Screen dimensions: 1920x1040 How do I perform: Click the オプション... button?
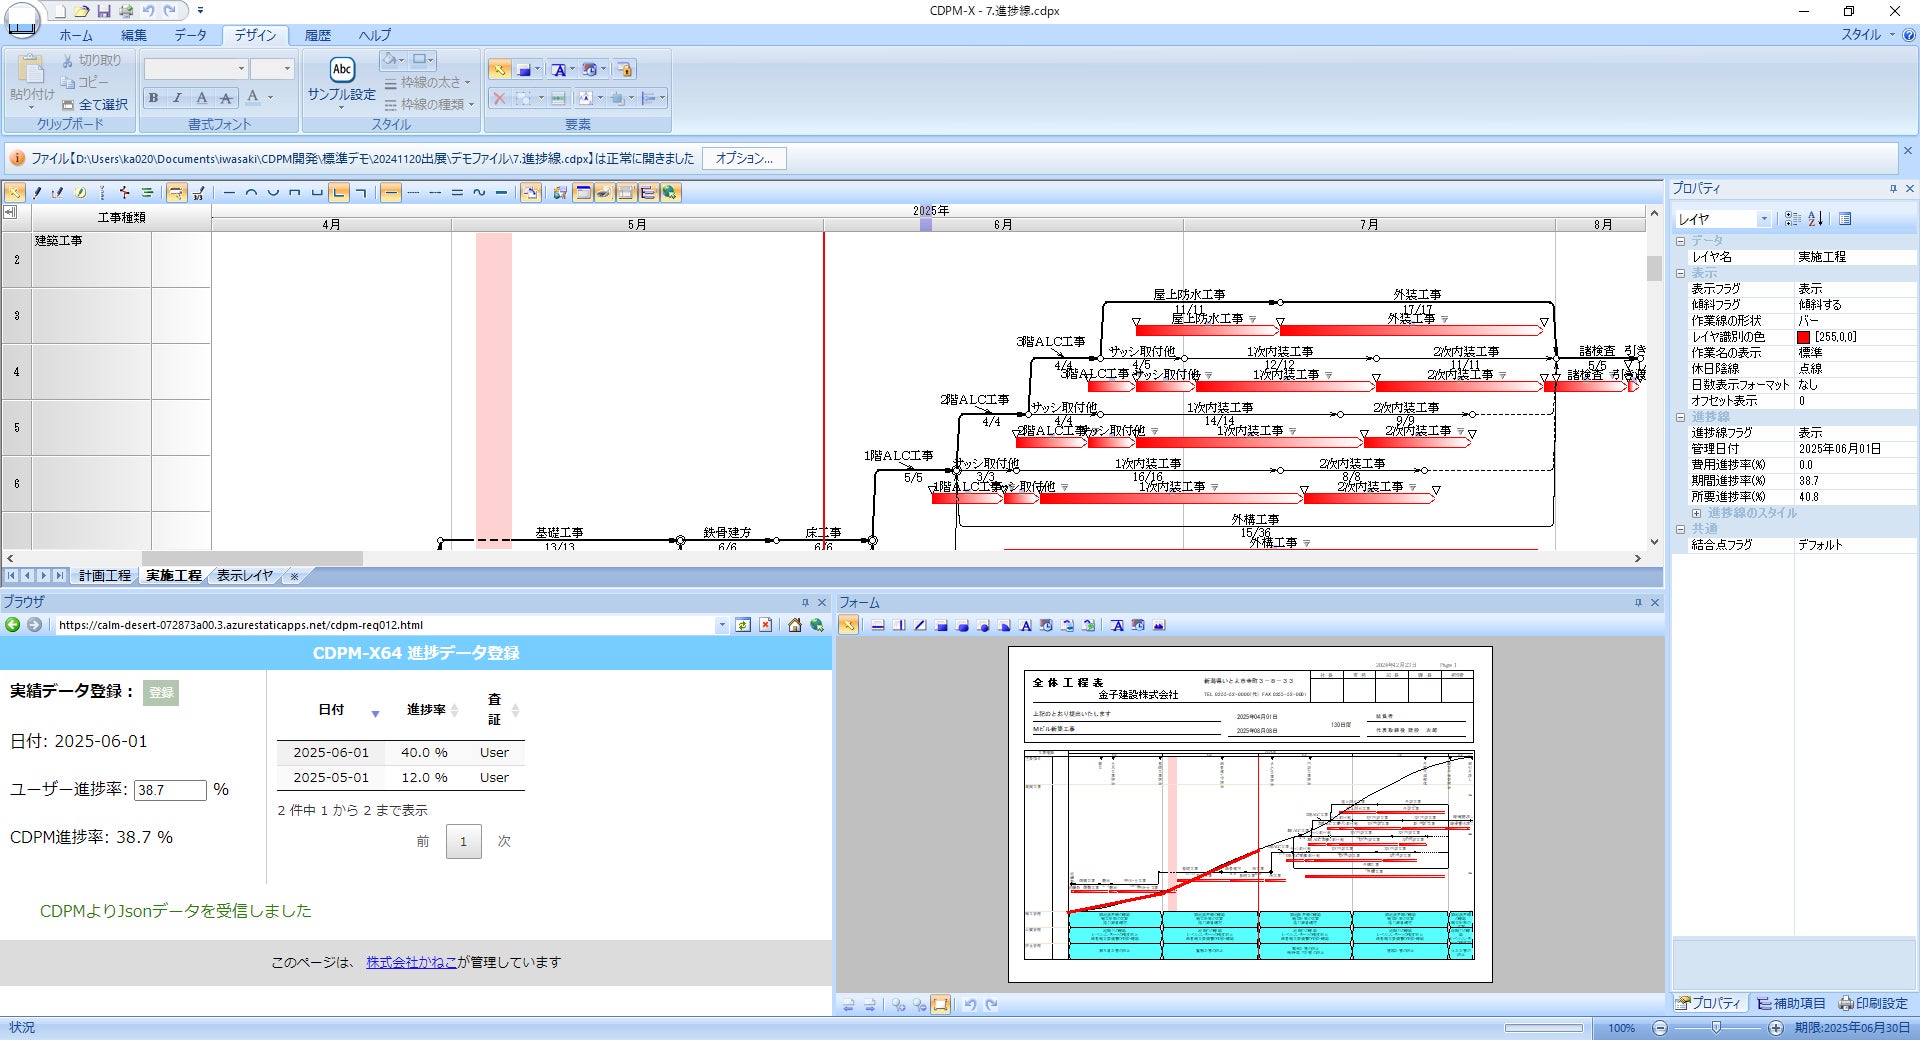(x=744, y=158)
